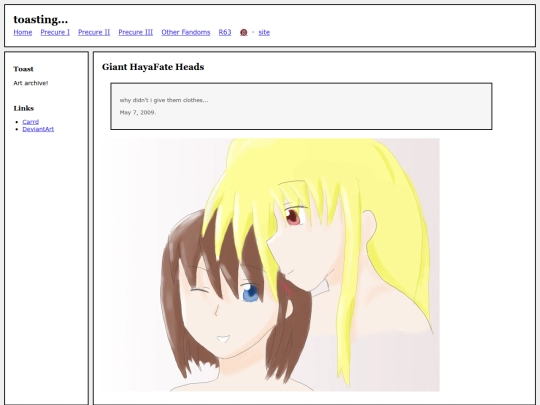The image size is (540, 405).
Task: Select the R63 navigation link
Action: pyautogui.click(x=225, y=32)
